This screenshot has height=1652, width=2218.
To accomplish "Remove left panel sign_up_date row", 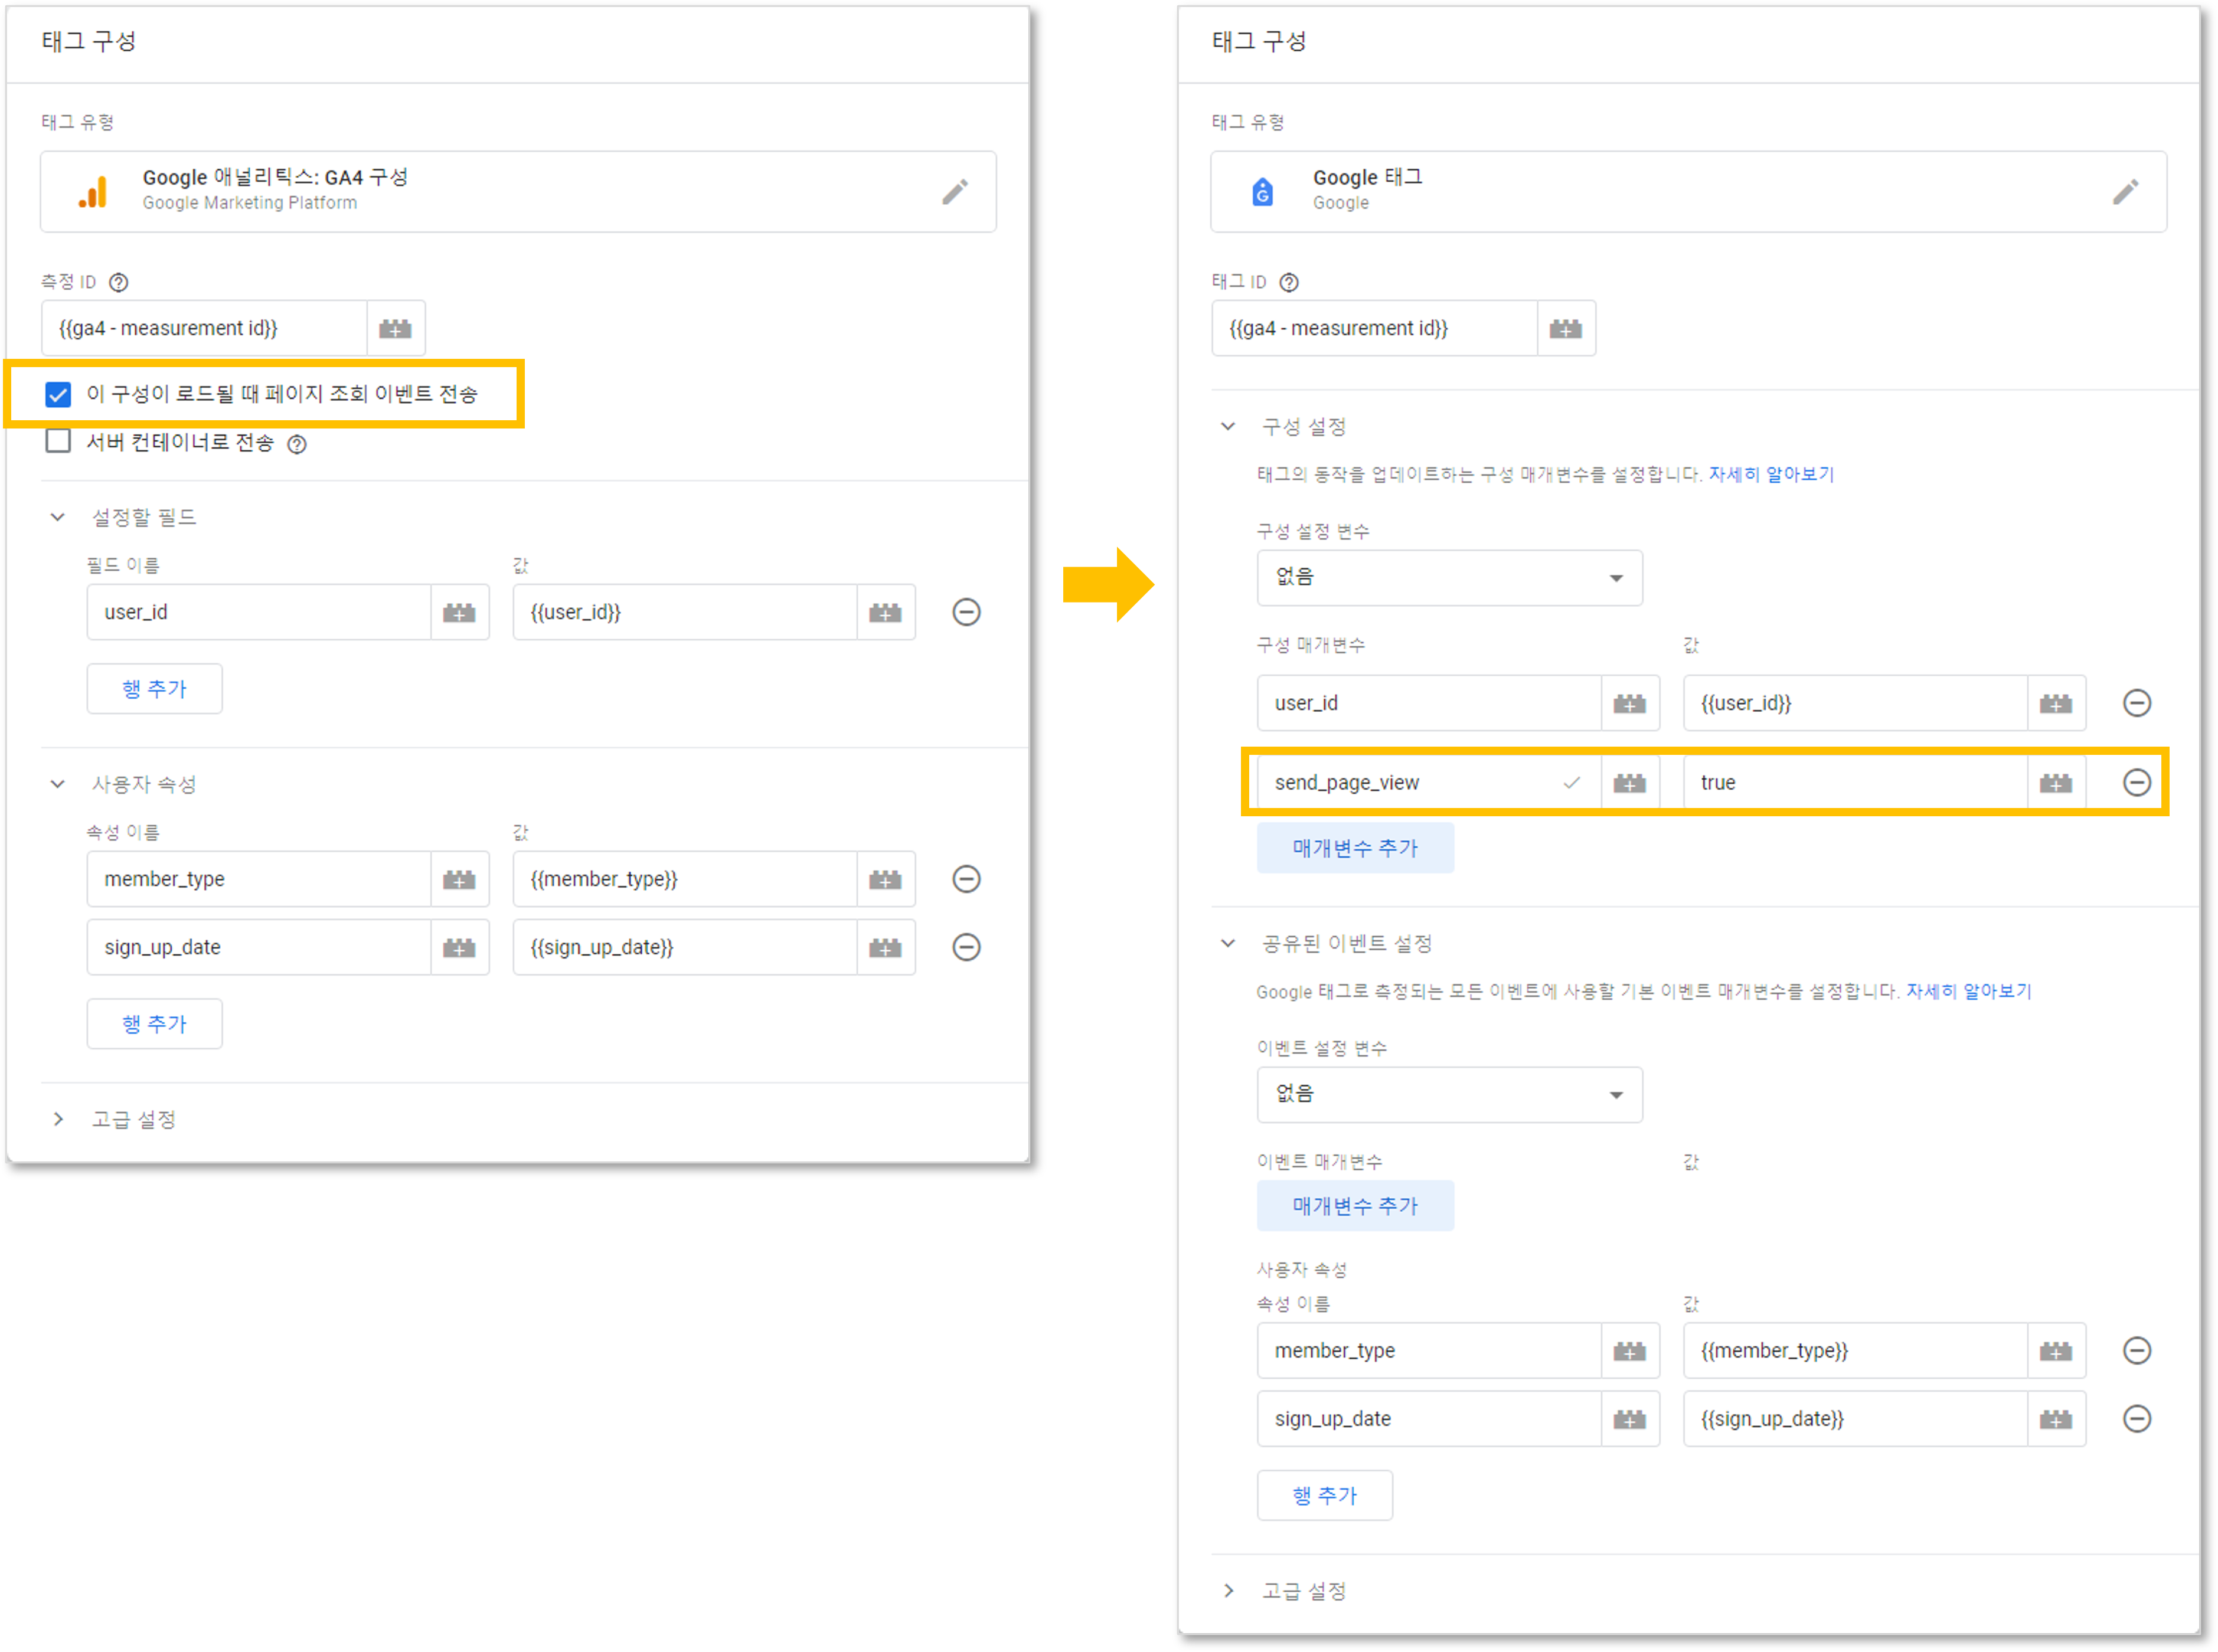I will [966, 947].
